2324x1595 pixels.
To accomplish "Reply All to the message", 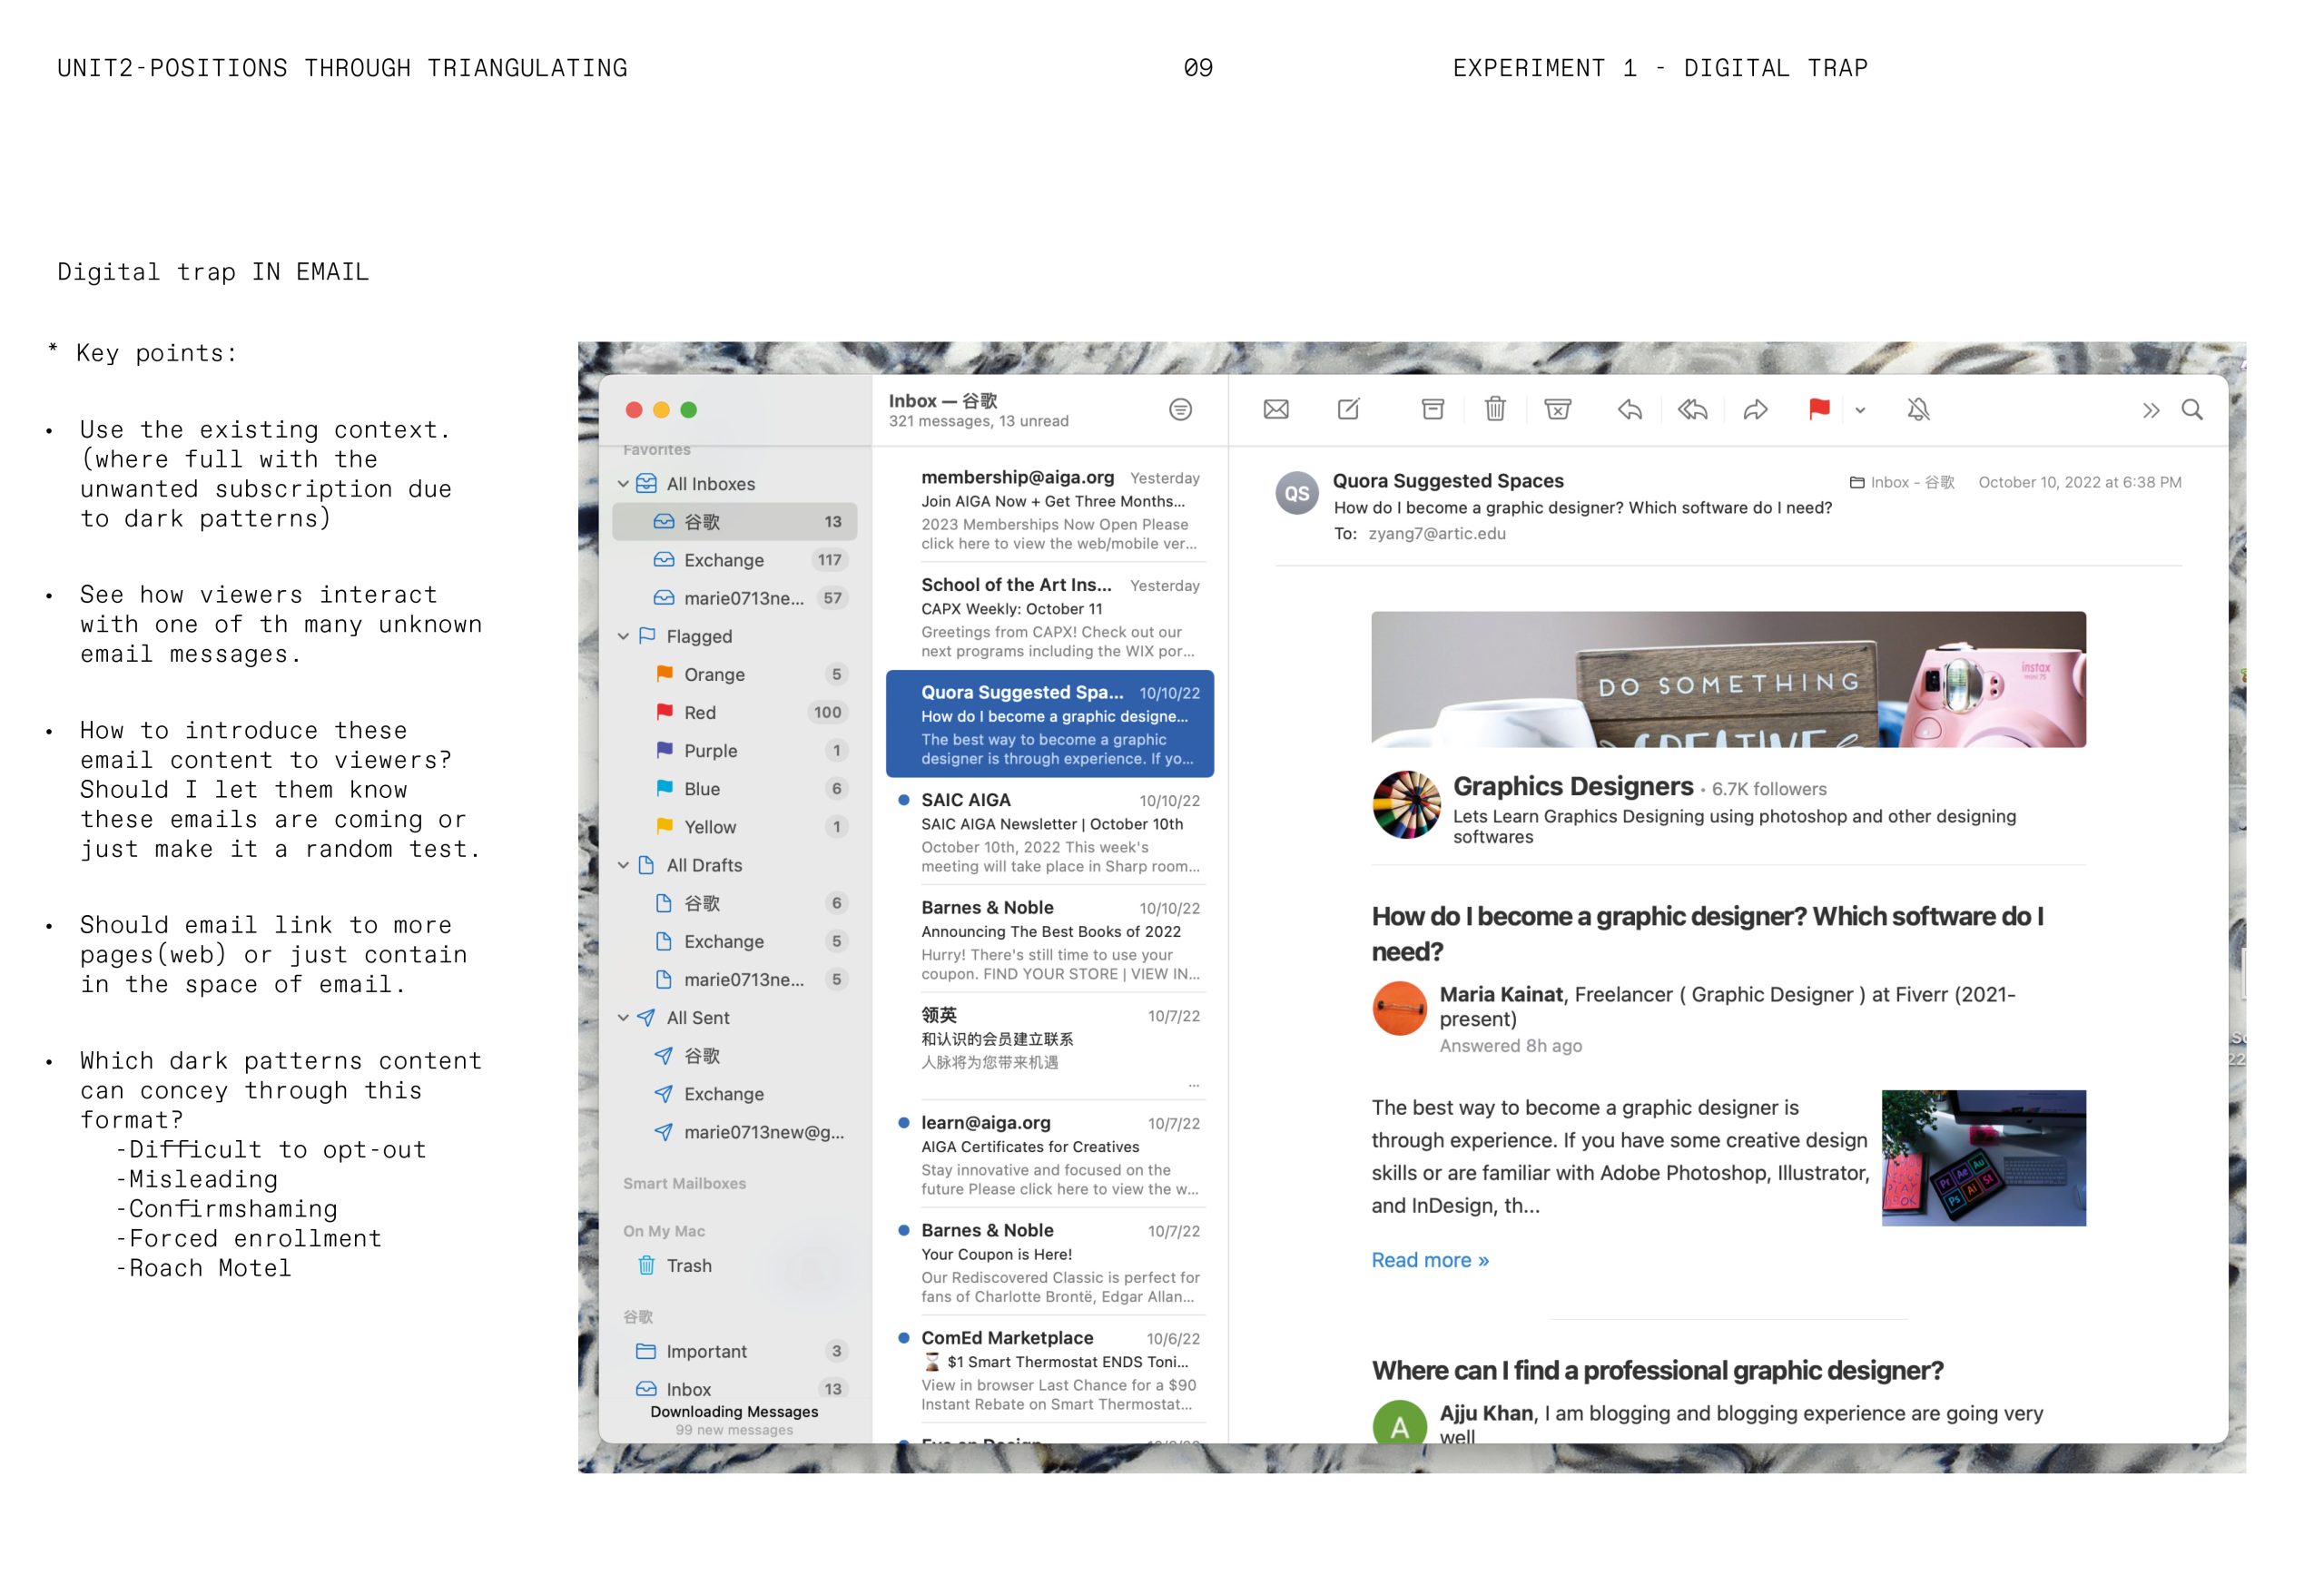I will tap(1693, 410).
